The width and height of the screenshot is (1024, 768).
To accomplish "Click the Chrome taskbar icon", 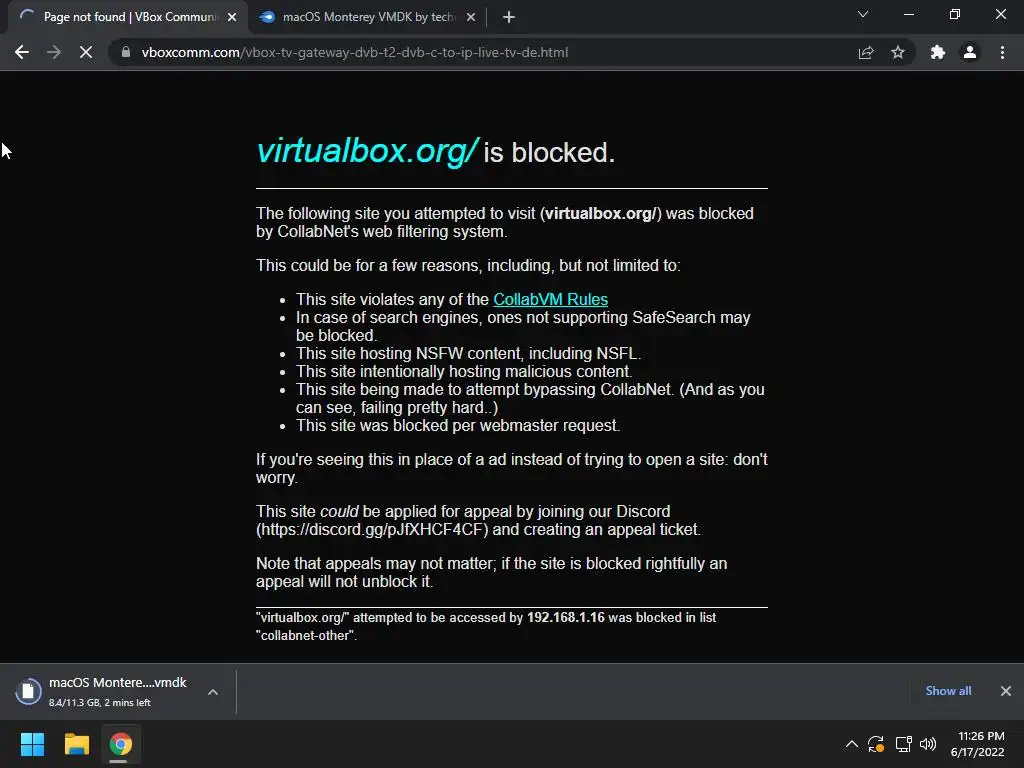I will [x=120, y=744].
